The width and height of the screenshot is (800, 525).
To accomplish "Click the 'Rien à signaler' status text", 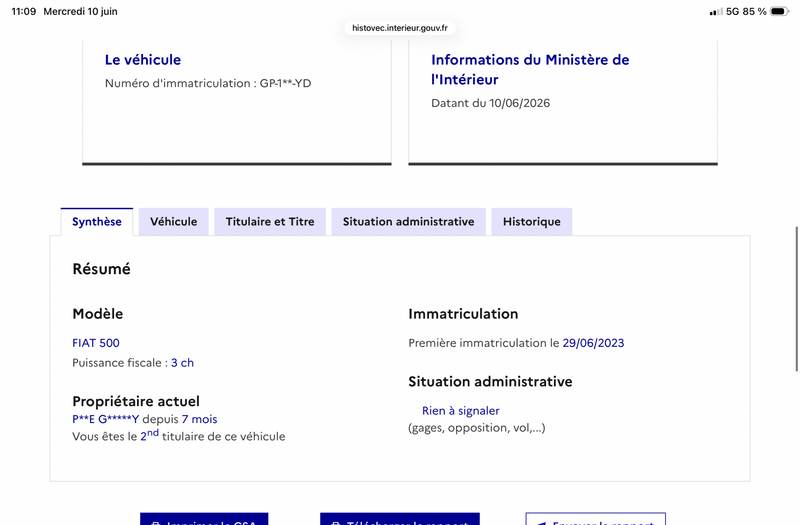I will point(461,411).
